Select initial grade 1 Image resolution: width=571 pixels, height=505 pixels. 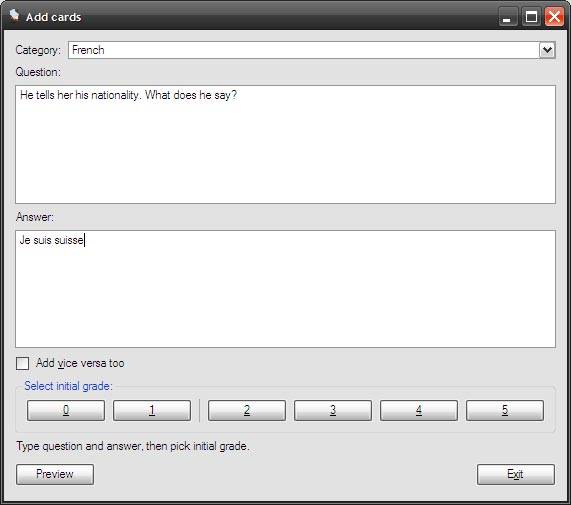point(152,410)
